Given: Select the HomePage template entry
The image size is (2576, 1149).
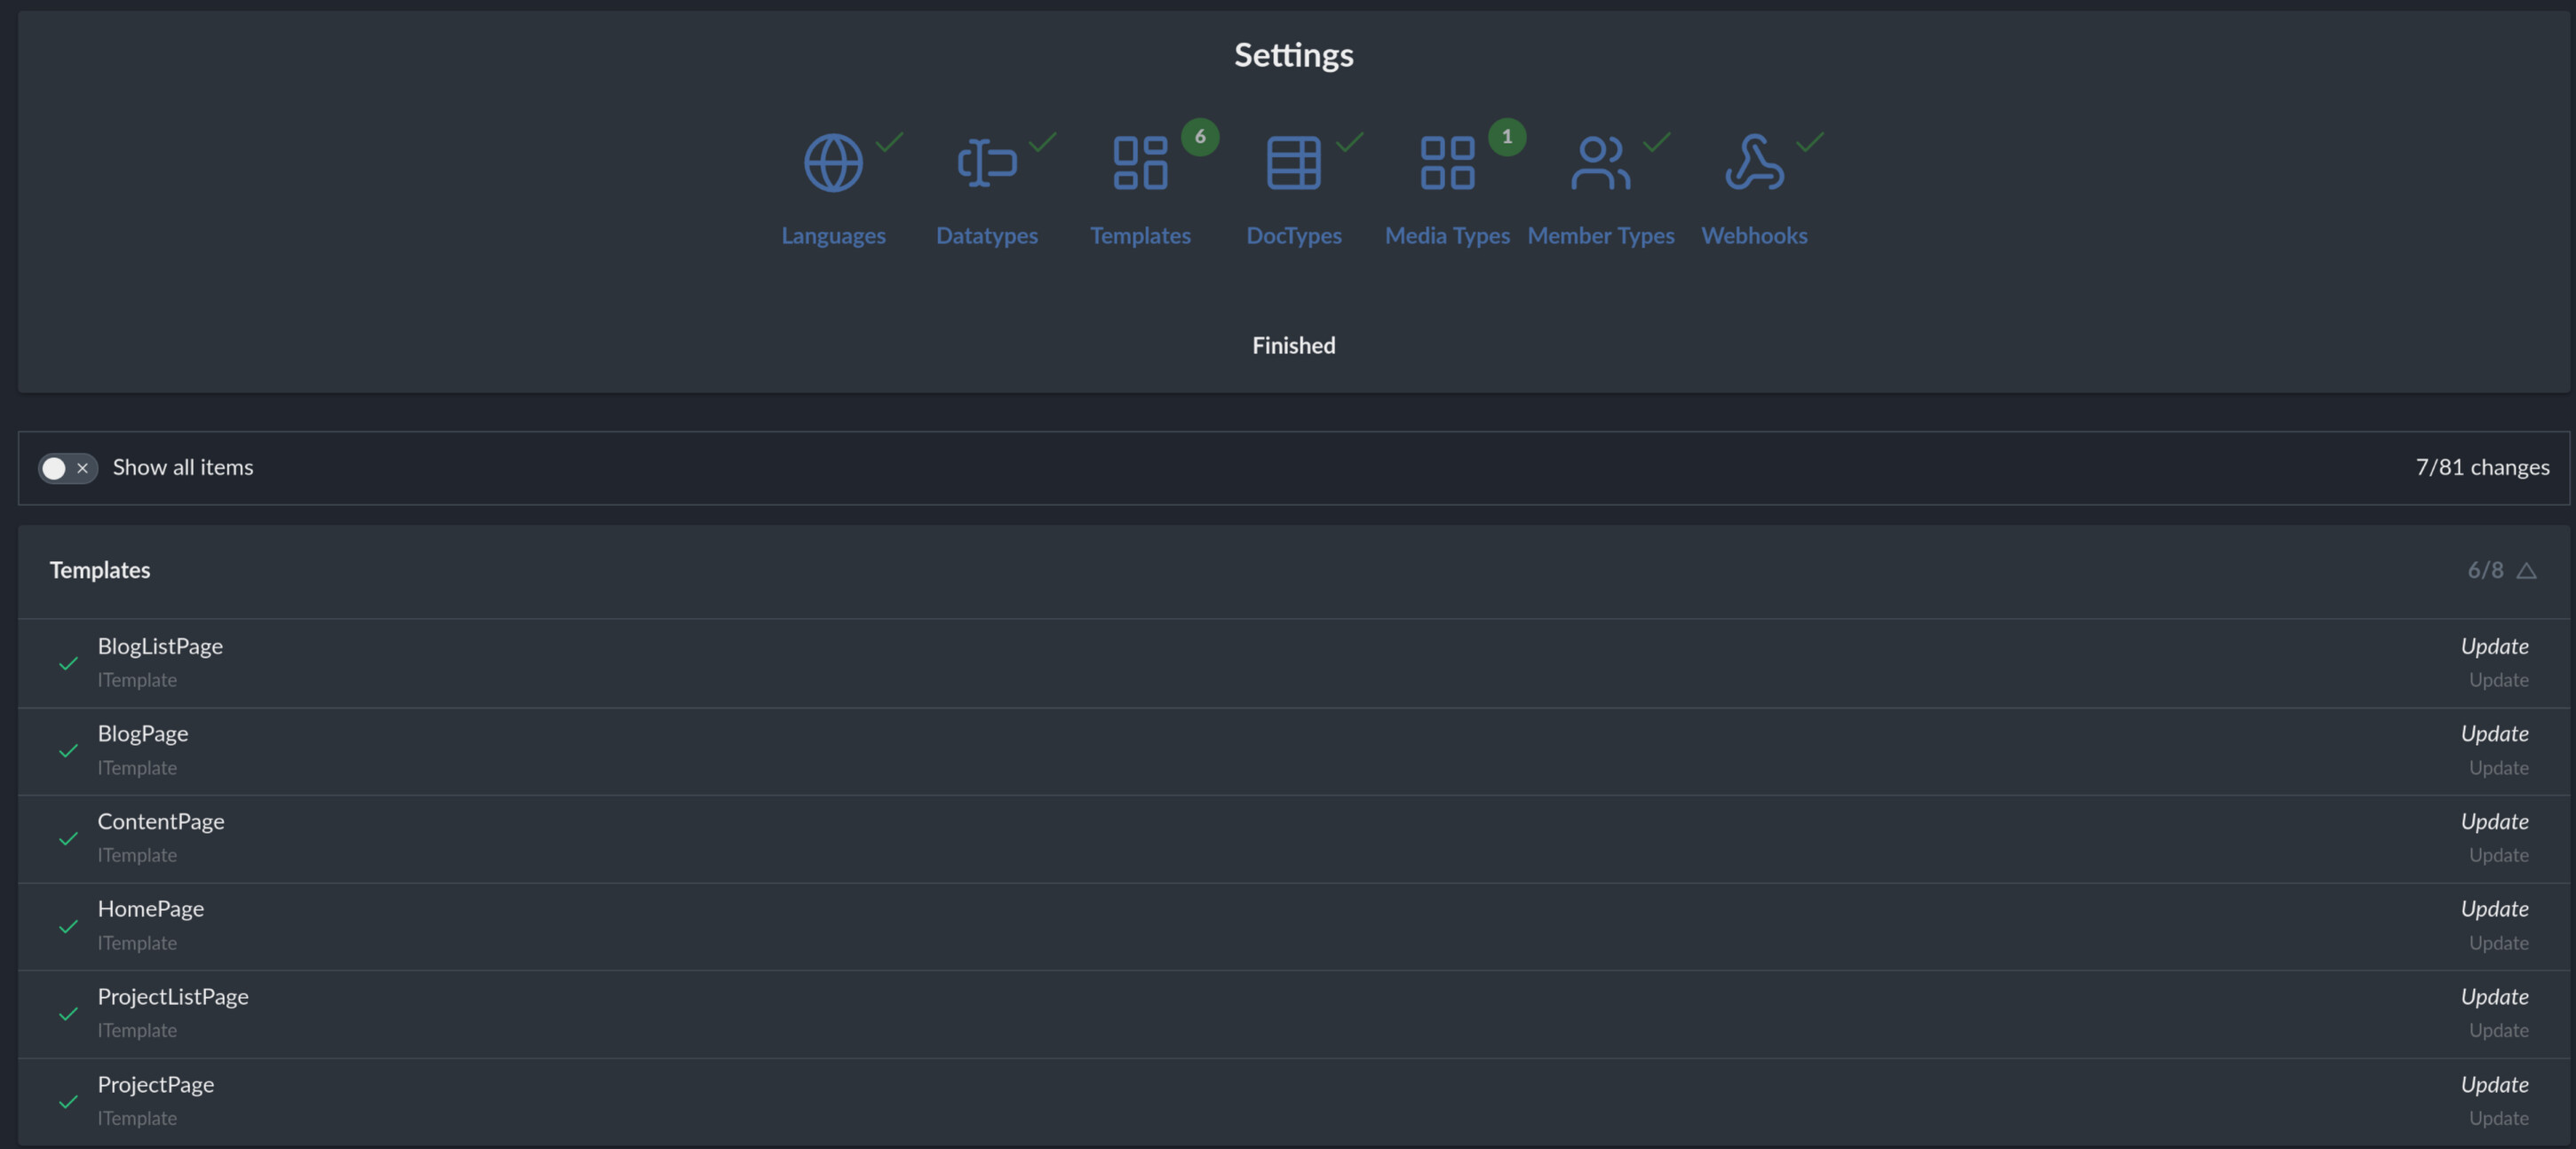Looking at the screenshot, I should coord(151,909).
